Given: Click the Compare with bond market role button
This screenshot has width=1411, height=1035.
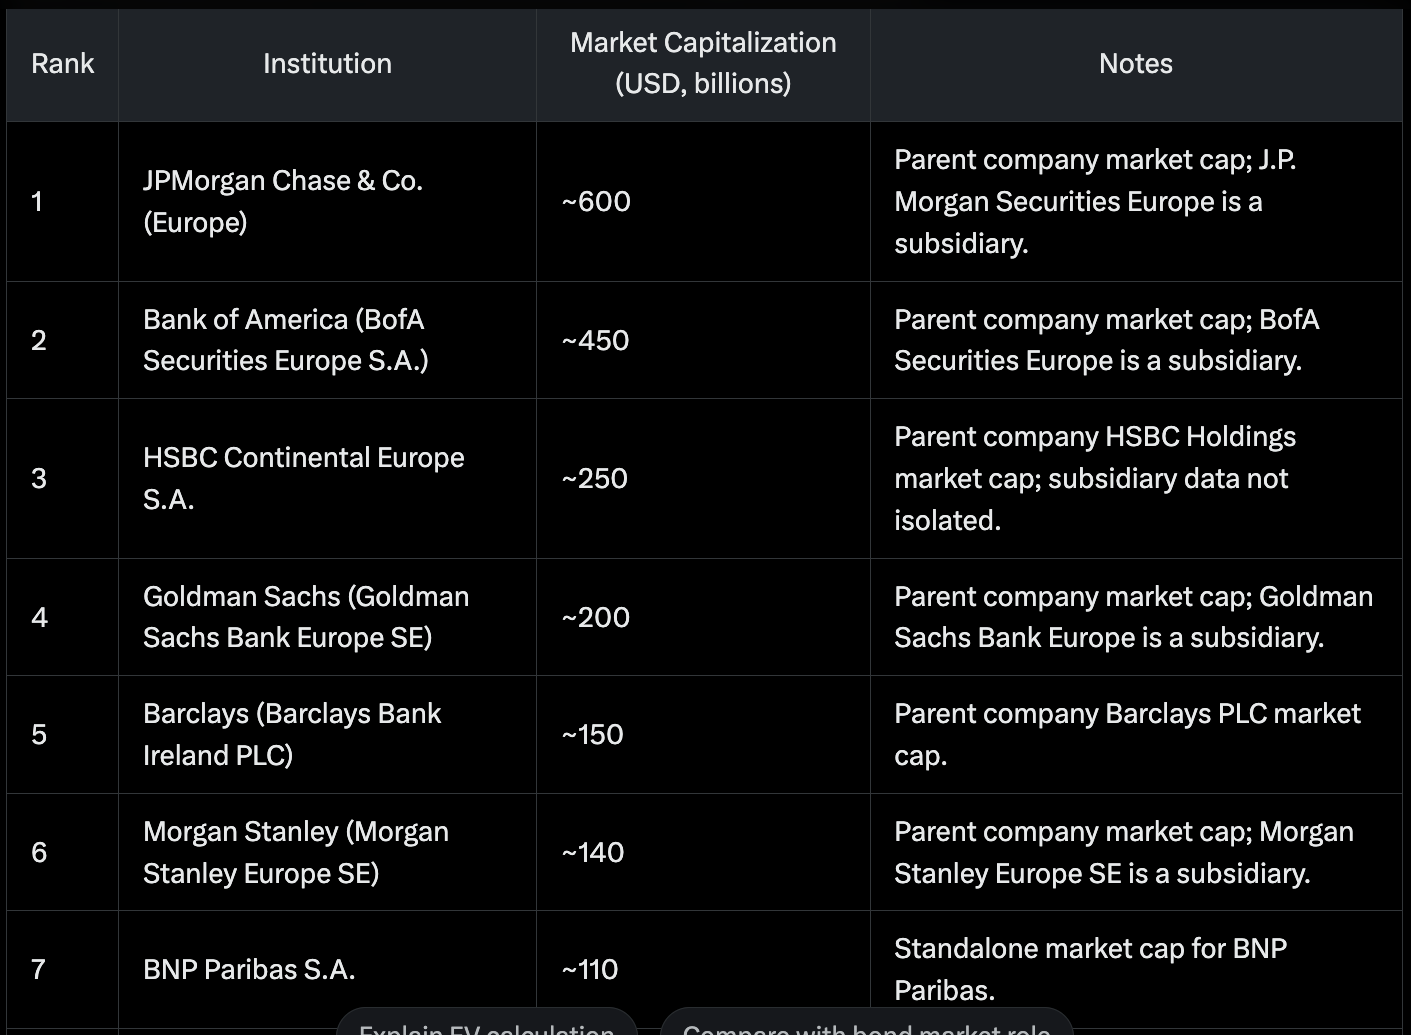Looking at the screenshot, I should pos(866,1023).
